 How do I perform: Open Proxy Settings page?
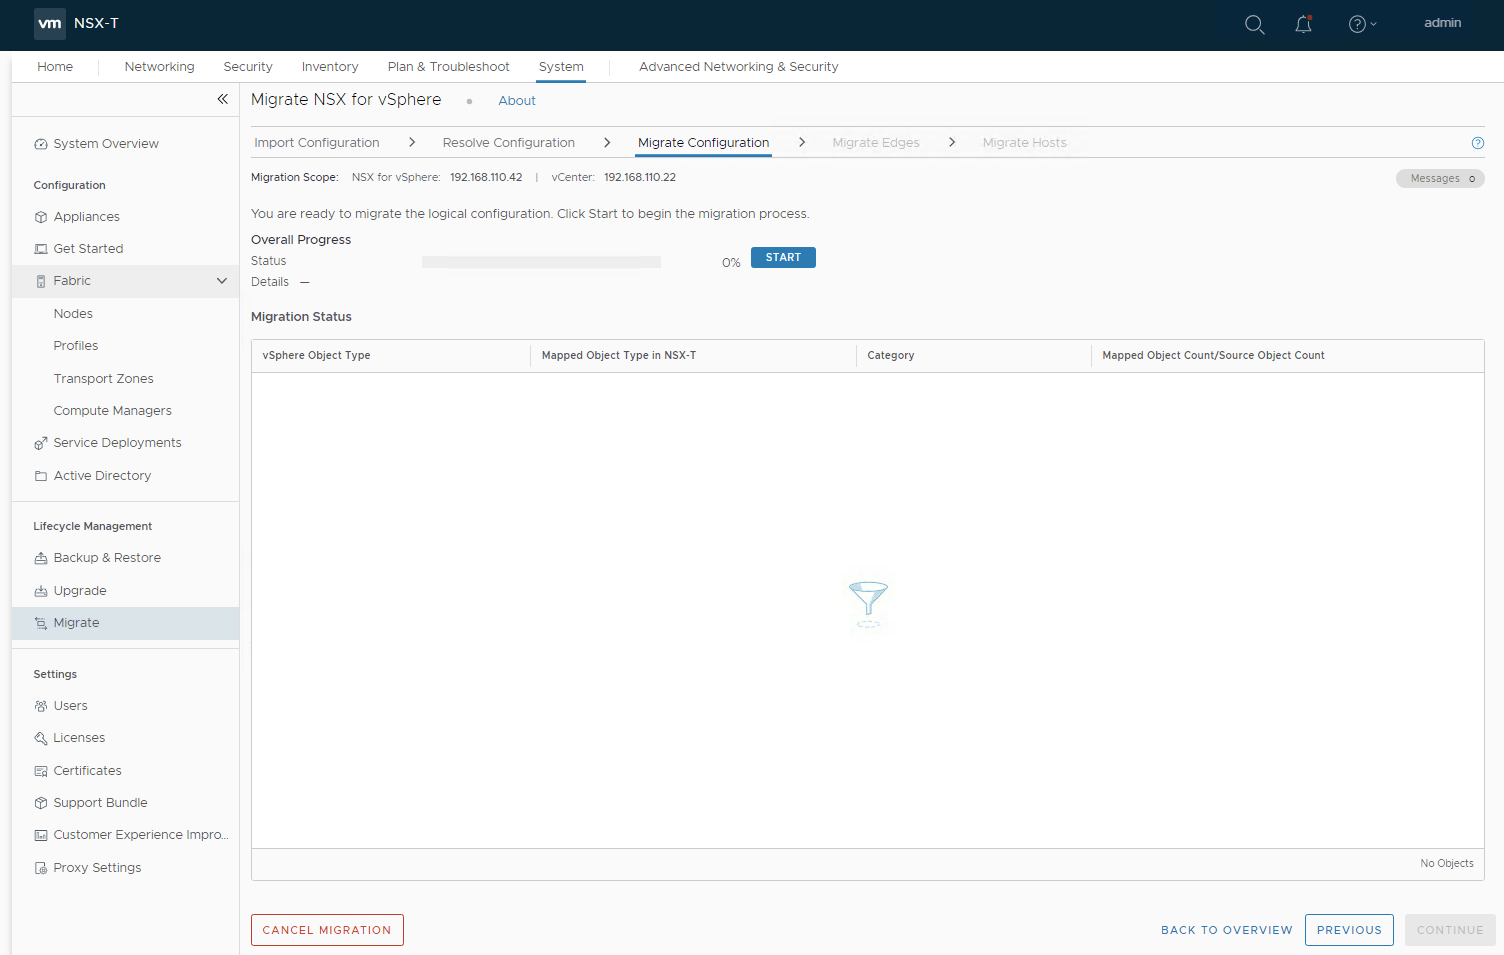[x=97, y=868]
